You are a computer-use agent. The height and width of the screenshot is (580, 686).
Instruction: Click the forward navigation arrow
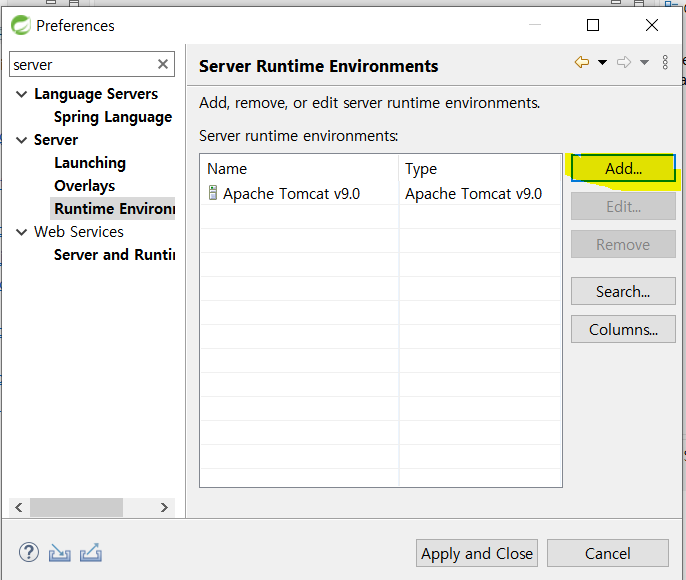pyautogui.click(x=624, y=62)
